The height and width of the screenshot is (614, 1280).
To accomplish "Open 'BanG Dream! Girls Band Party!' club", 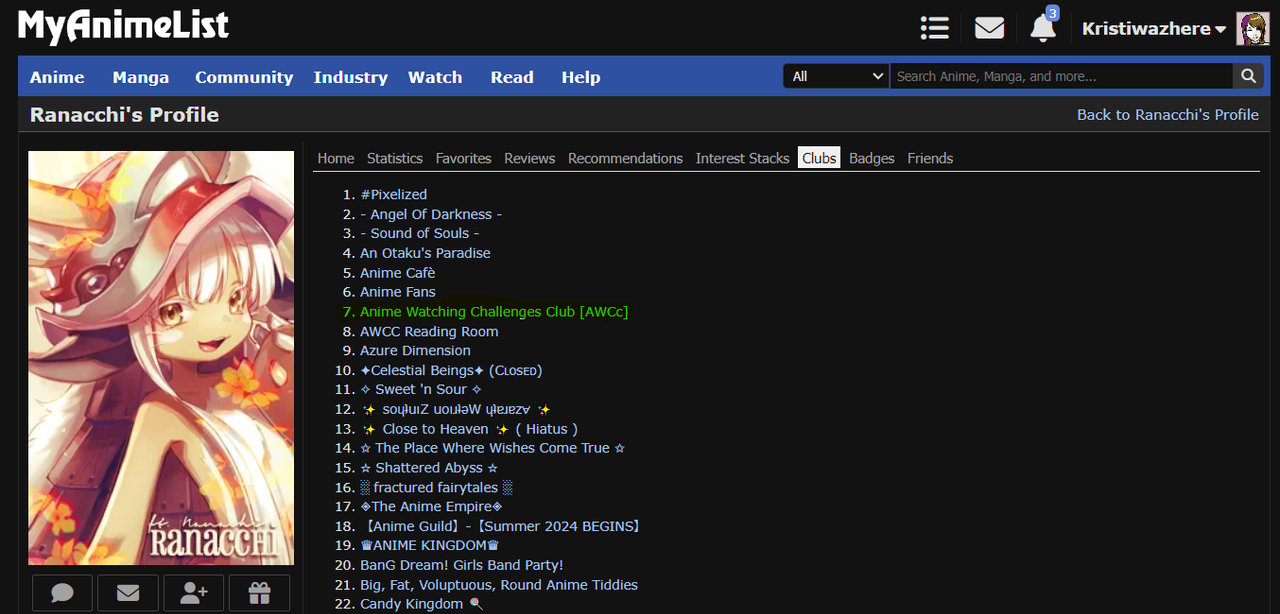I will 462,565.
